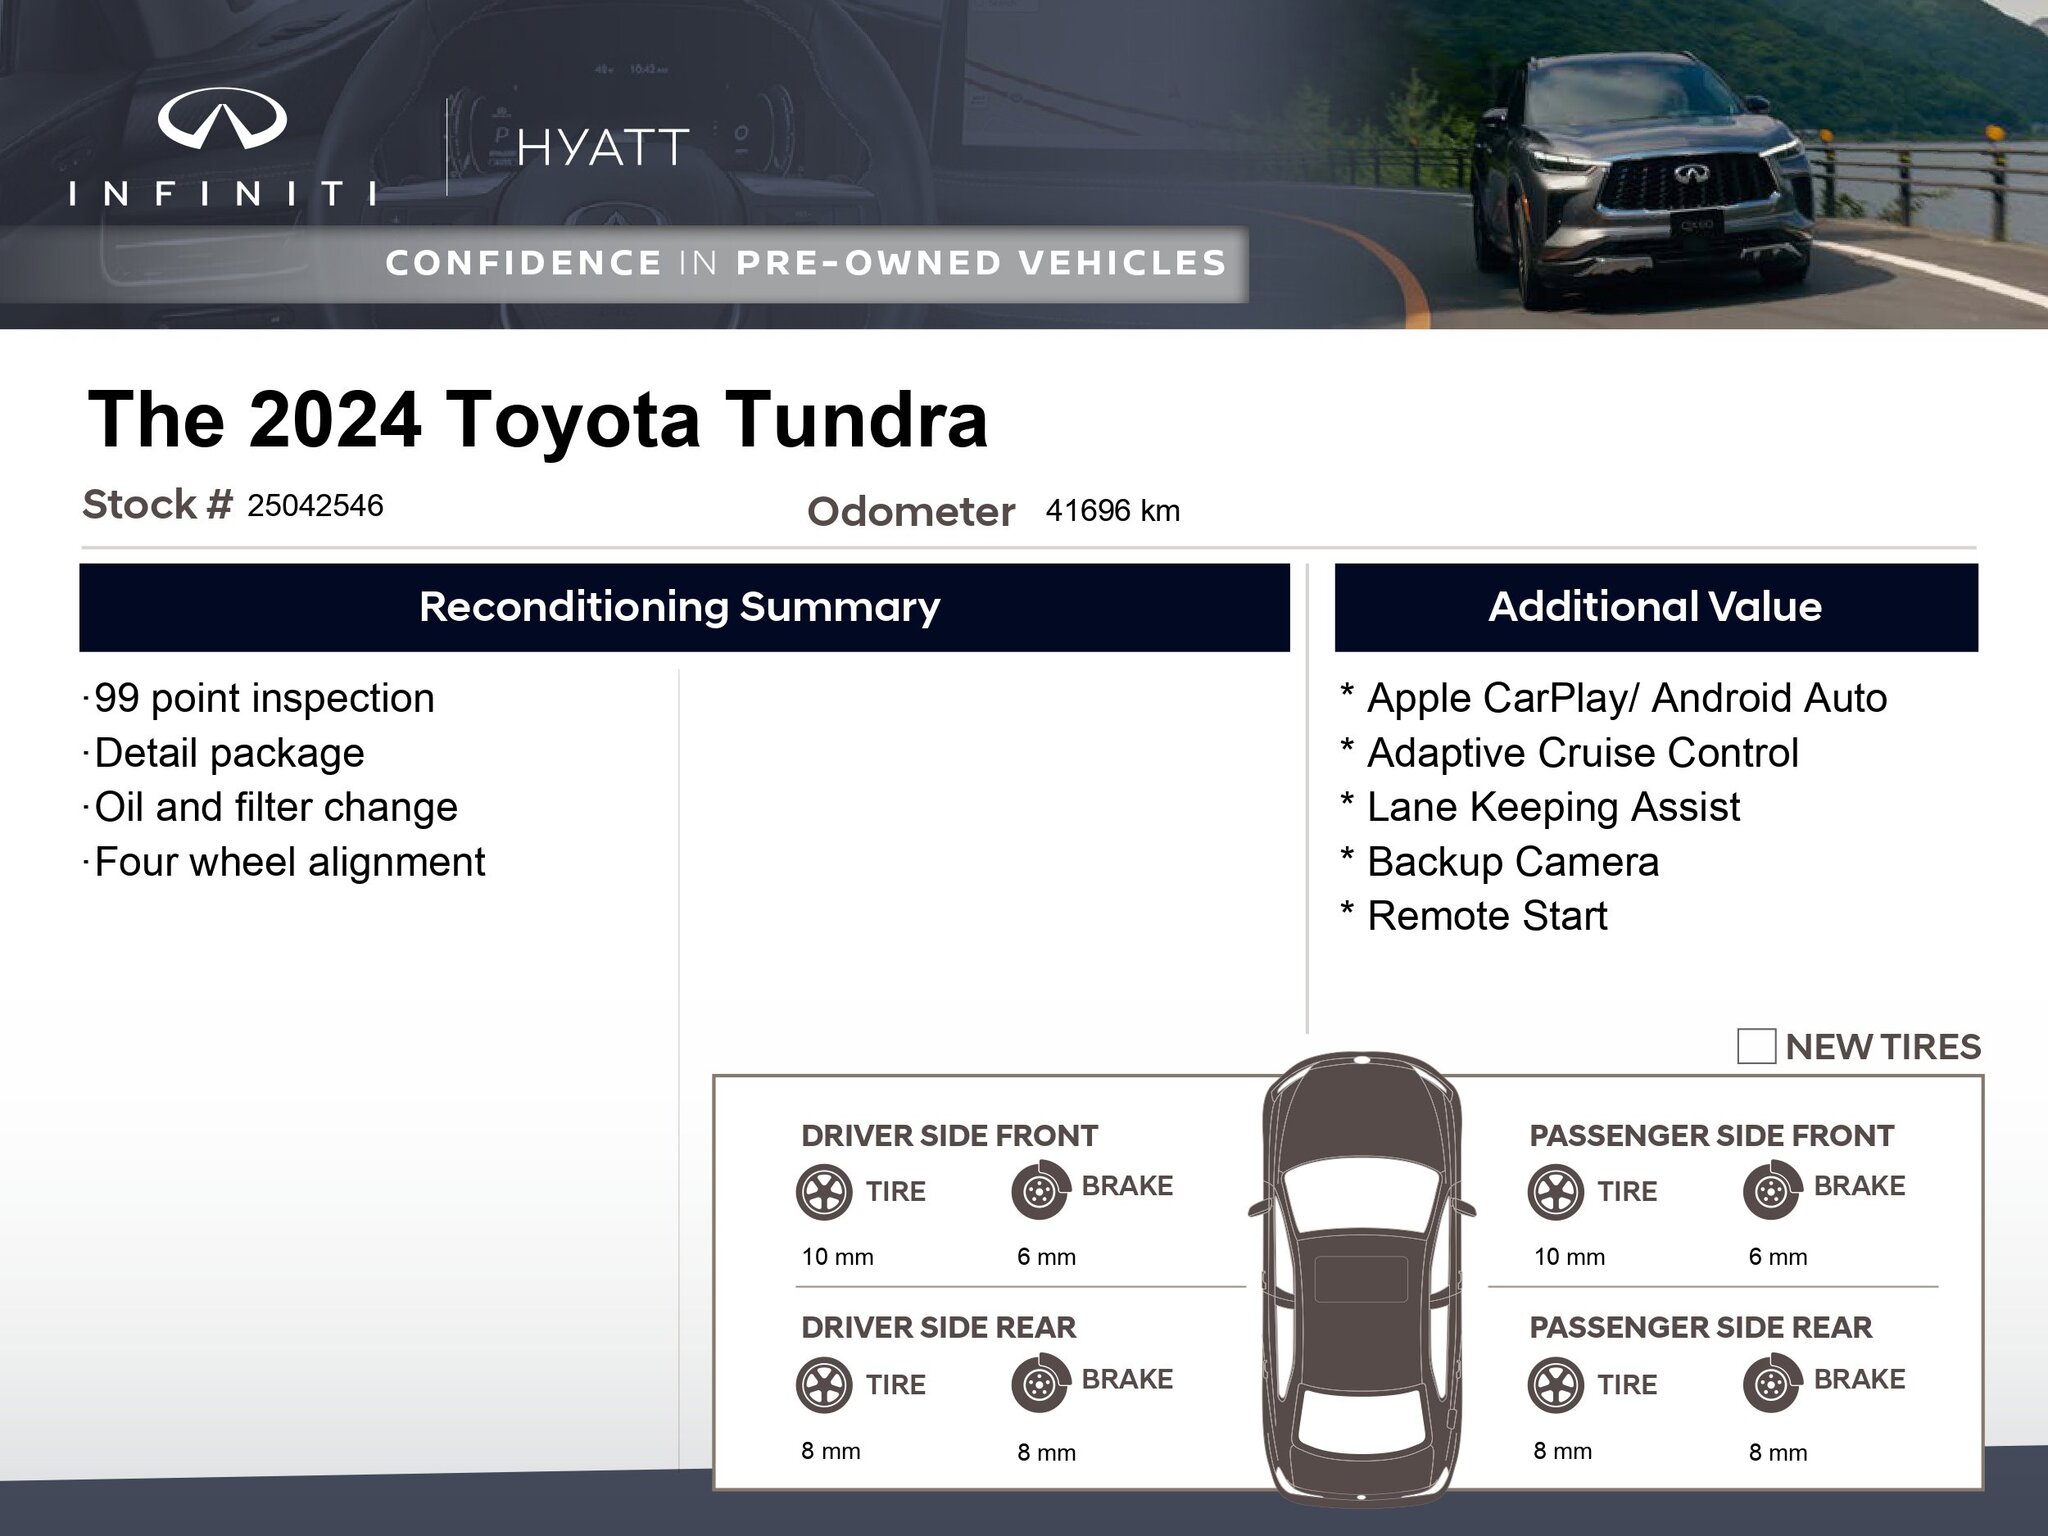The image size is (2048, 1536).
Task: Click passenger side rear brake icon
Action: 1771,1384
